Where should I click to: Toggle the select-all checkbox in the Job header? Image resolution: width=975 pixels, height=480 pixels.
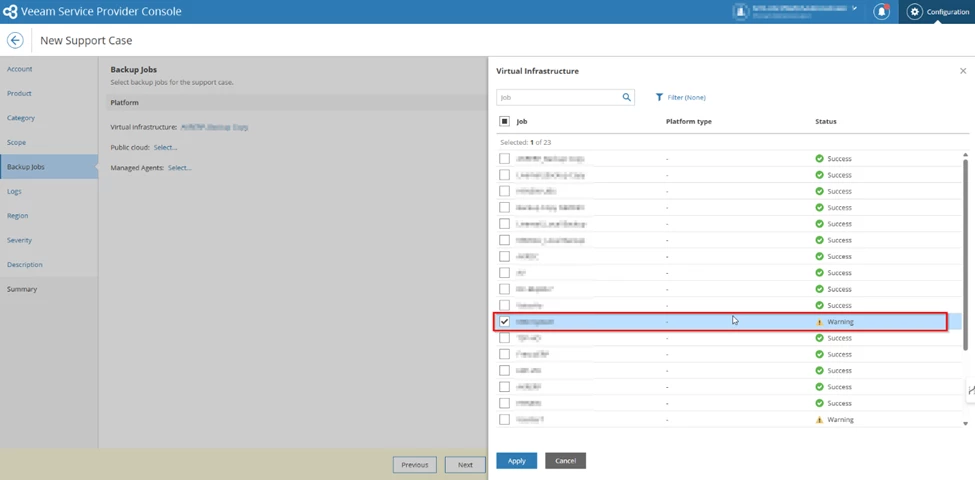tap(504, 121)
